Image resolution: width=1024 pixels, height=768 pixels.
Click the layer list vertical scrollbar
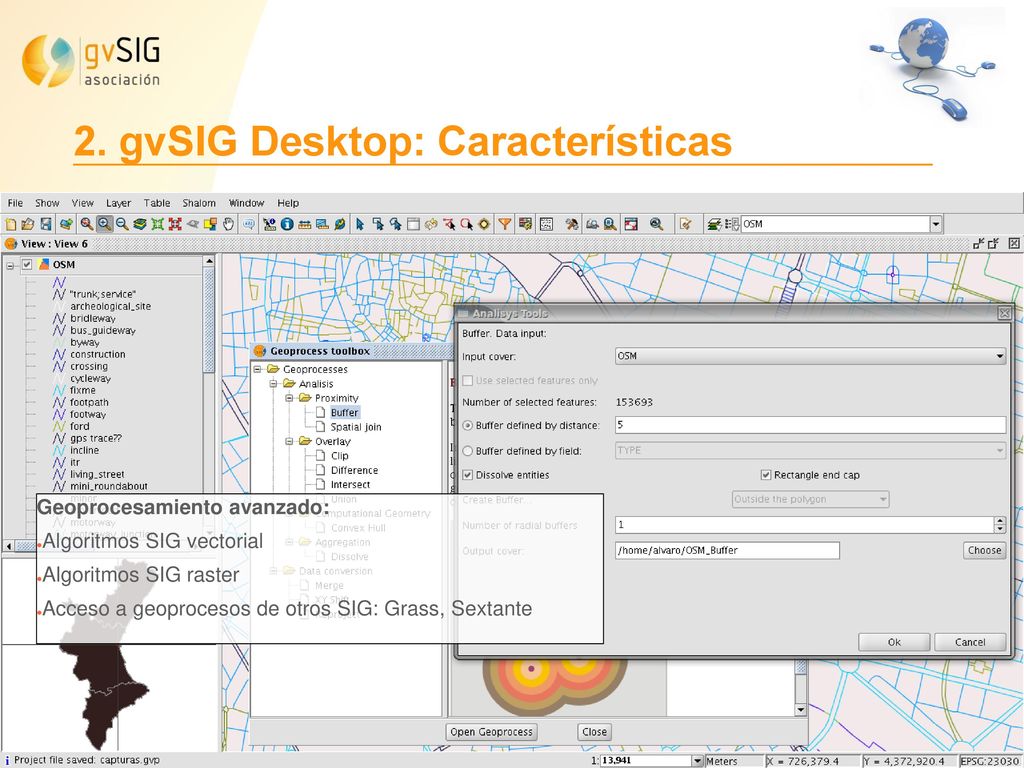[209, 320]
